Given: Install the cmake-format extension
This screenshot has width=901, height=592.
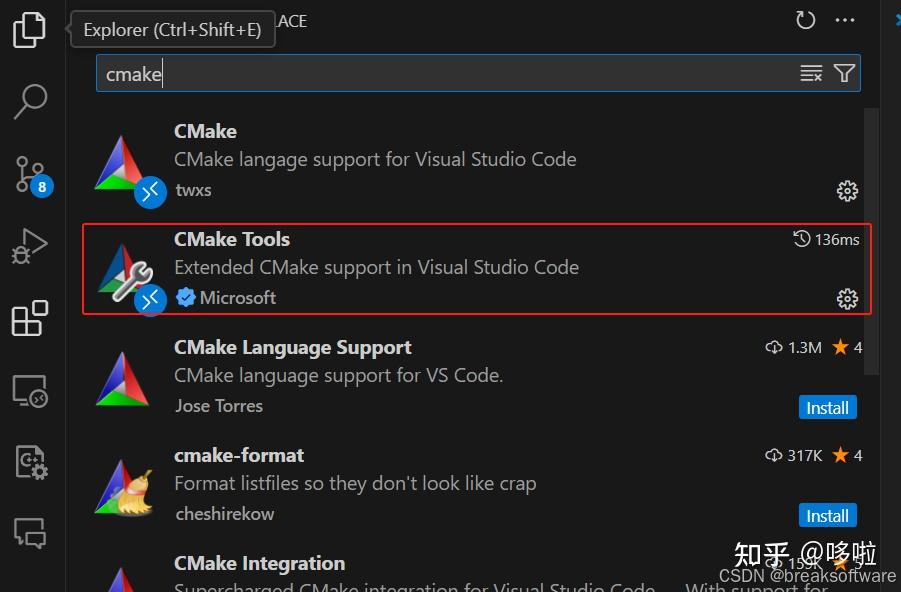Looking at the screenshot, I should click(827, 515).
